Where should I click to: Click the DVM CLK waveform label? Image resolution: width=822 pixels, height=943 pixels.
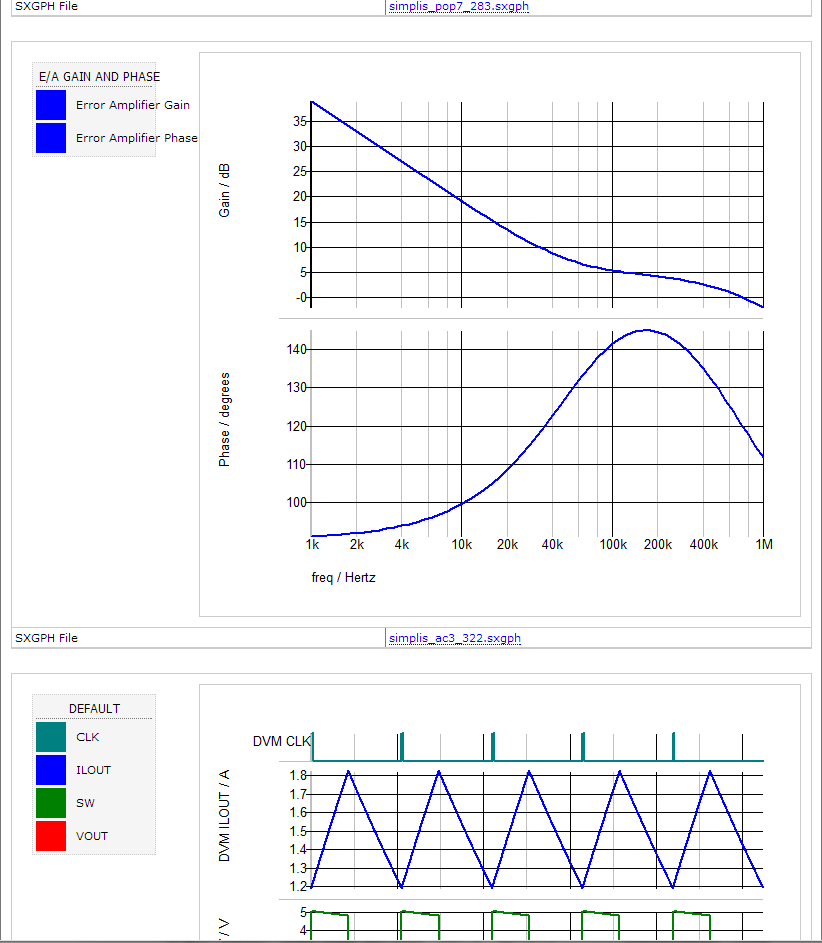tap(281, 741)
